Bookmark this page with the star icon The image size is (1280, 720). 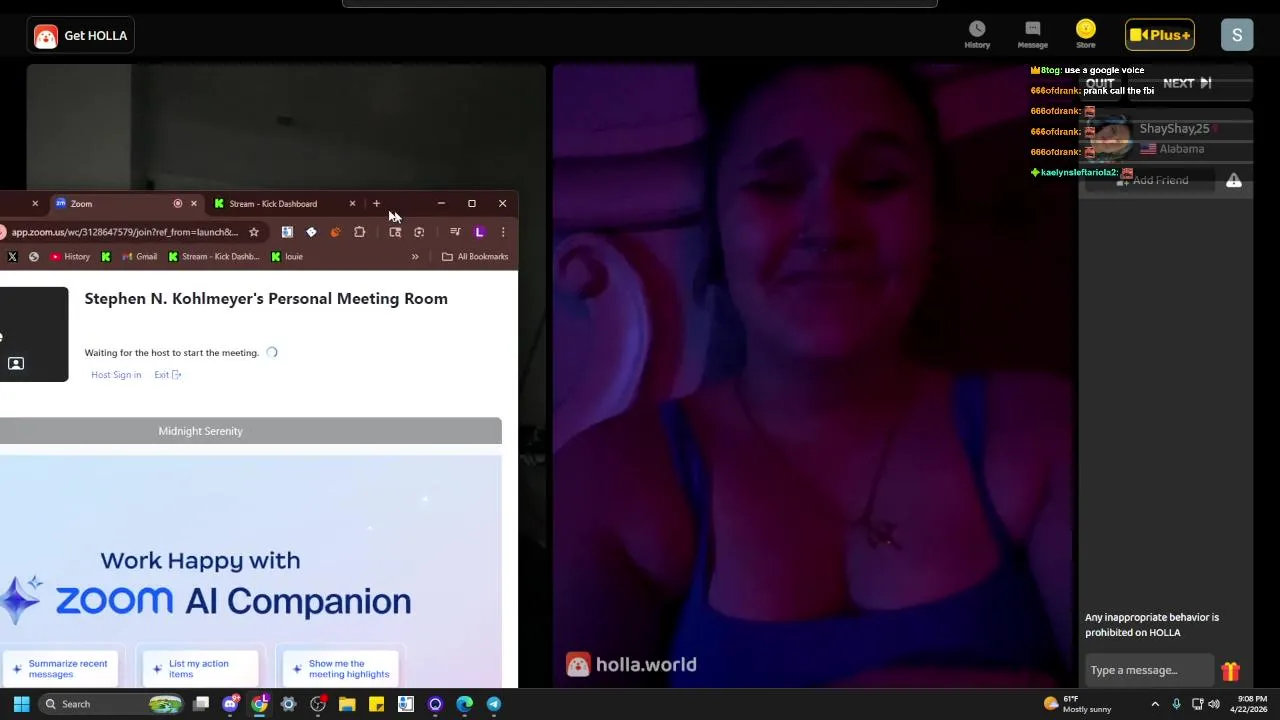tap(254, 232)
